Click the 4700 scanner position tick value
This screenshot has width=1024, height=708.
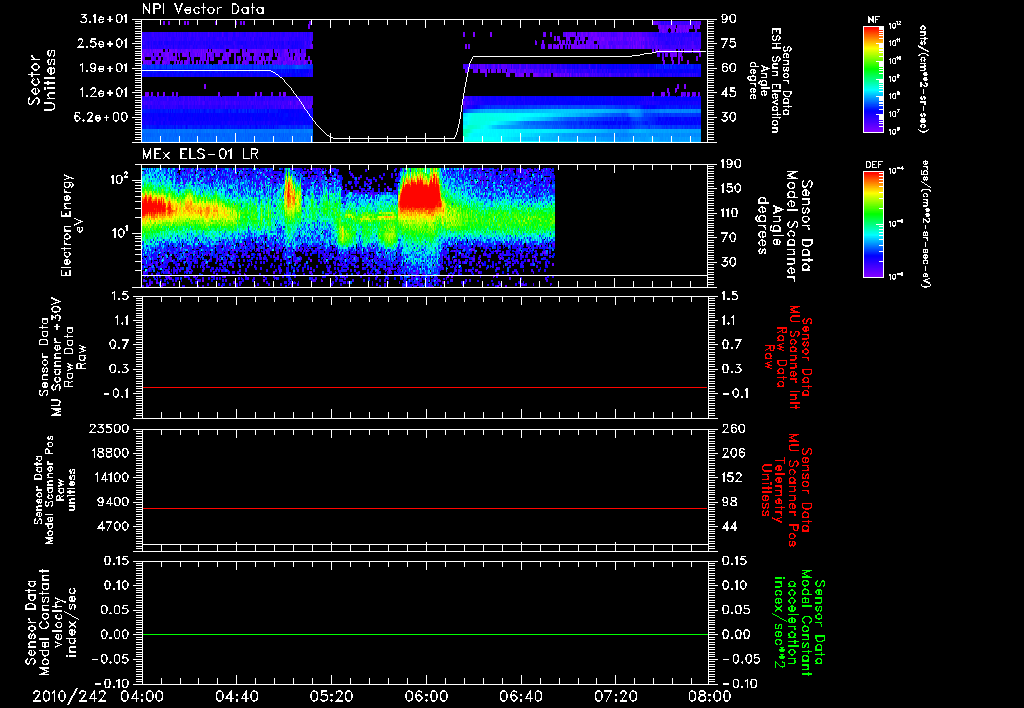coord(112,526)
